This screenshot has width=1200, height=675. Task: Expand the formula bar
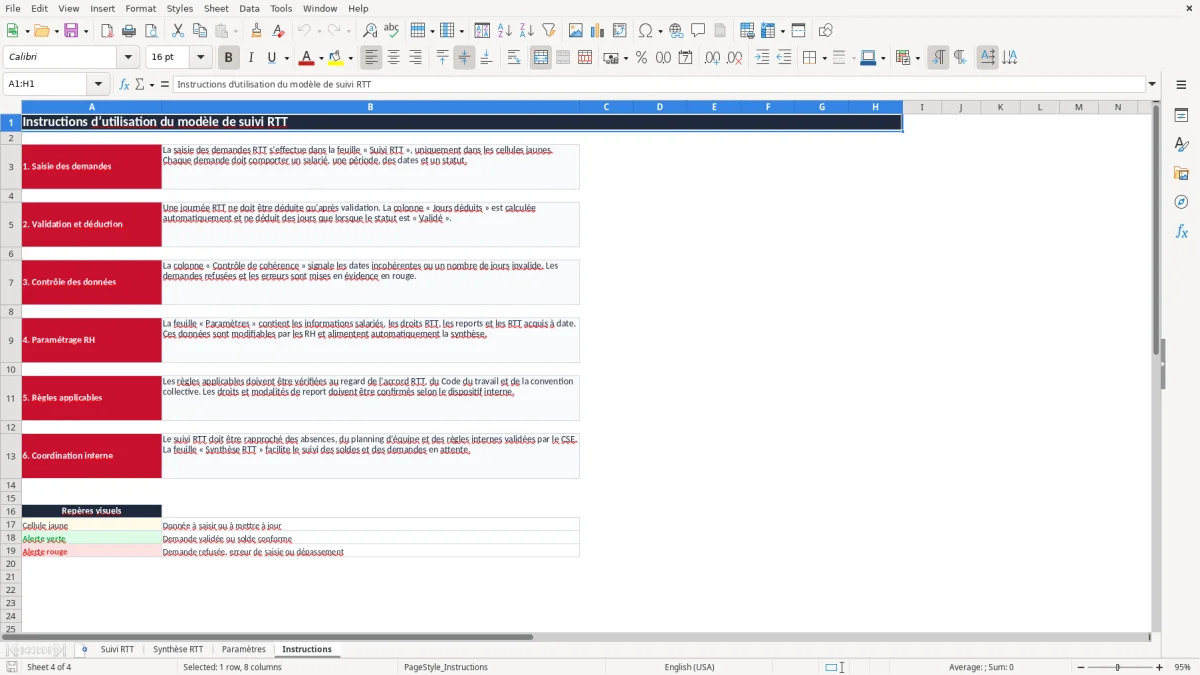(x=1152, y=85)
